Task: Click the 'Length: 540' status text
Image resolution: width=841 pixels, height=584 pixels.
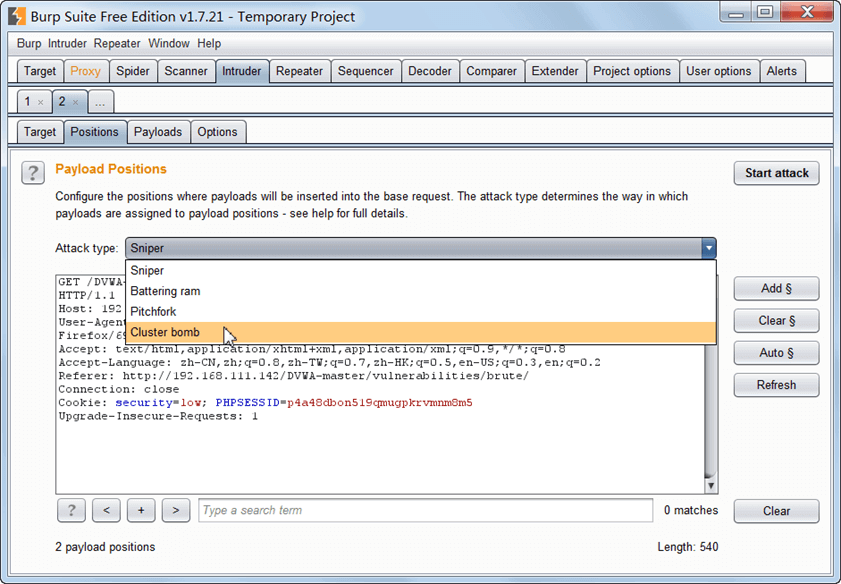Action: click(x=688, y=547)
